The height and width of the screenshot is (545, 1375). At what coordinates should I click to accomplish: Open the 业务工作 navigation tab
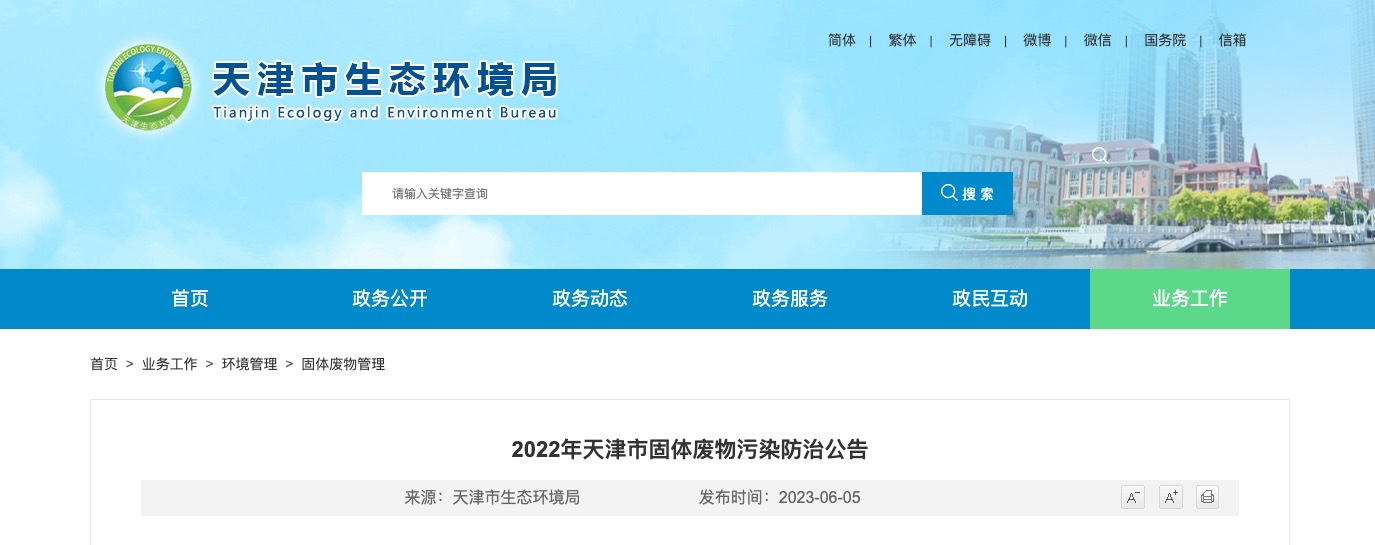[1190, 298]
